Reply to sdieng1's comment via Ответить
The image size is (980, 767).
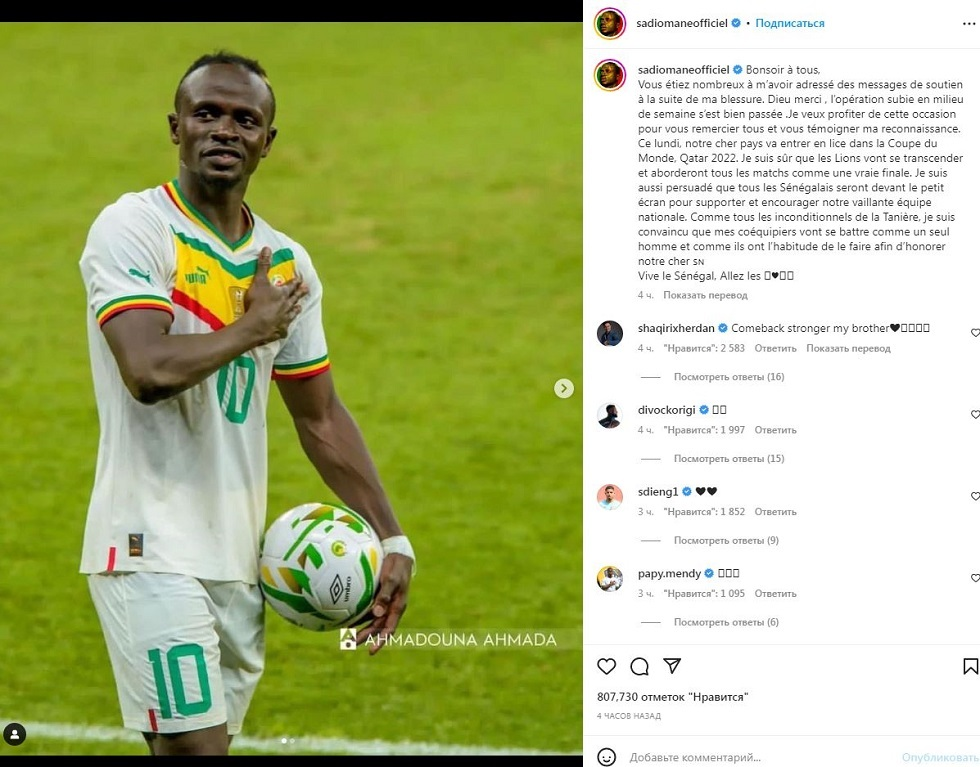[776, 512]
